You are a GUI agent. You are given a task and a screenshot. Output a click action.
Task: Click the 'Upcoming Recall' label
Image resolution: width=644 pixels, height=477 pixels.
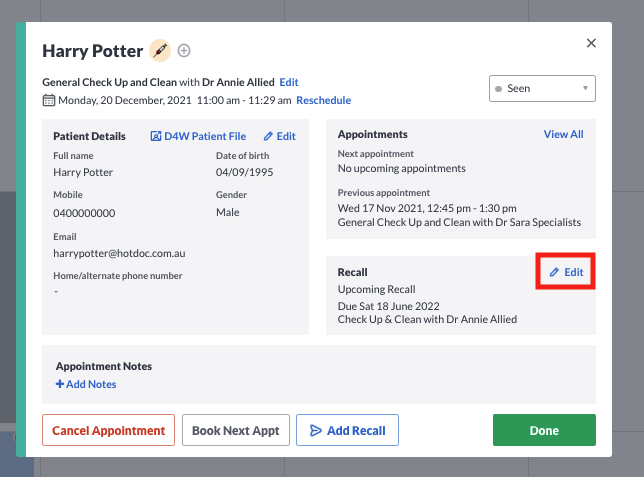click(377, 289)
